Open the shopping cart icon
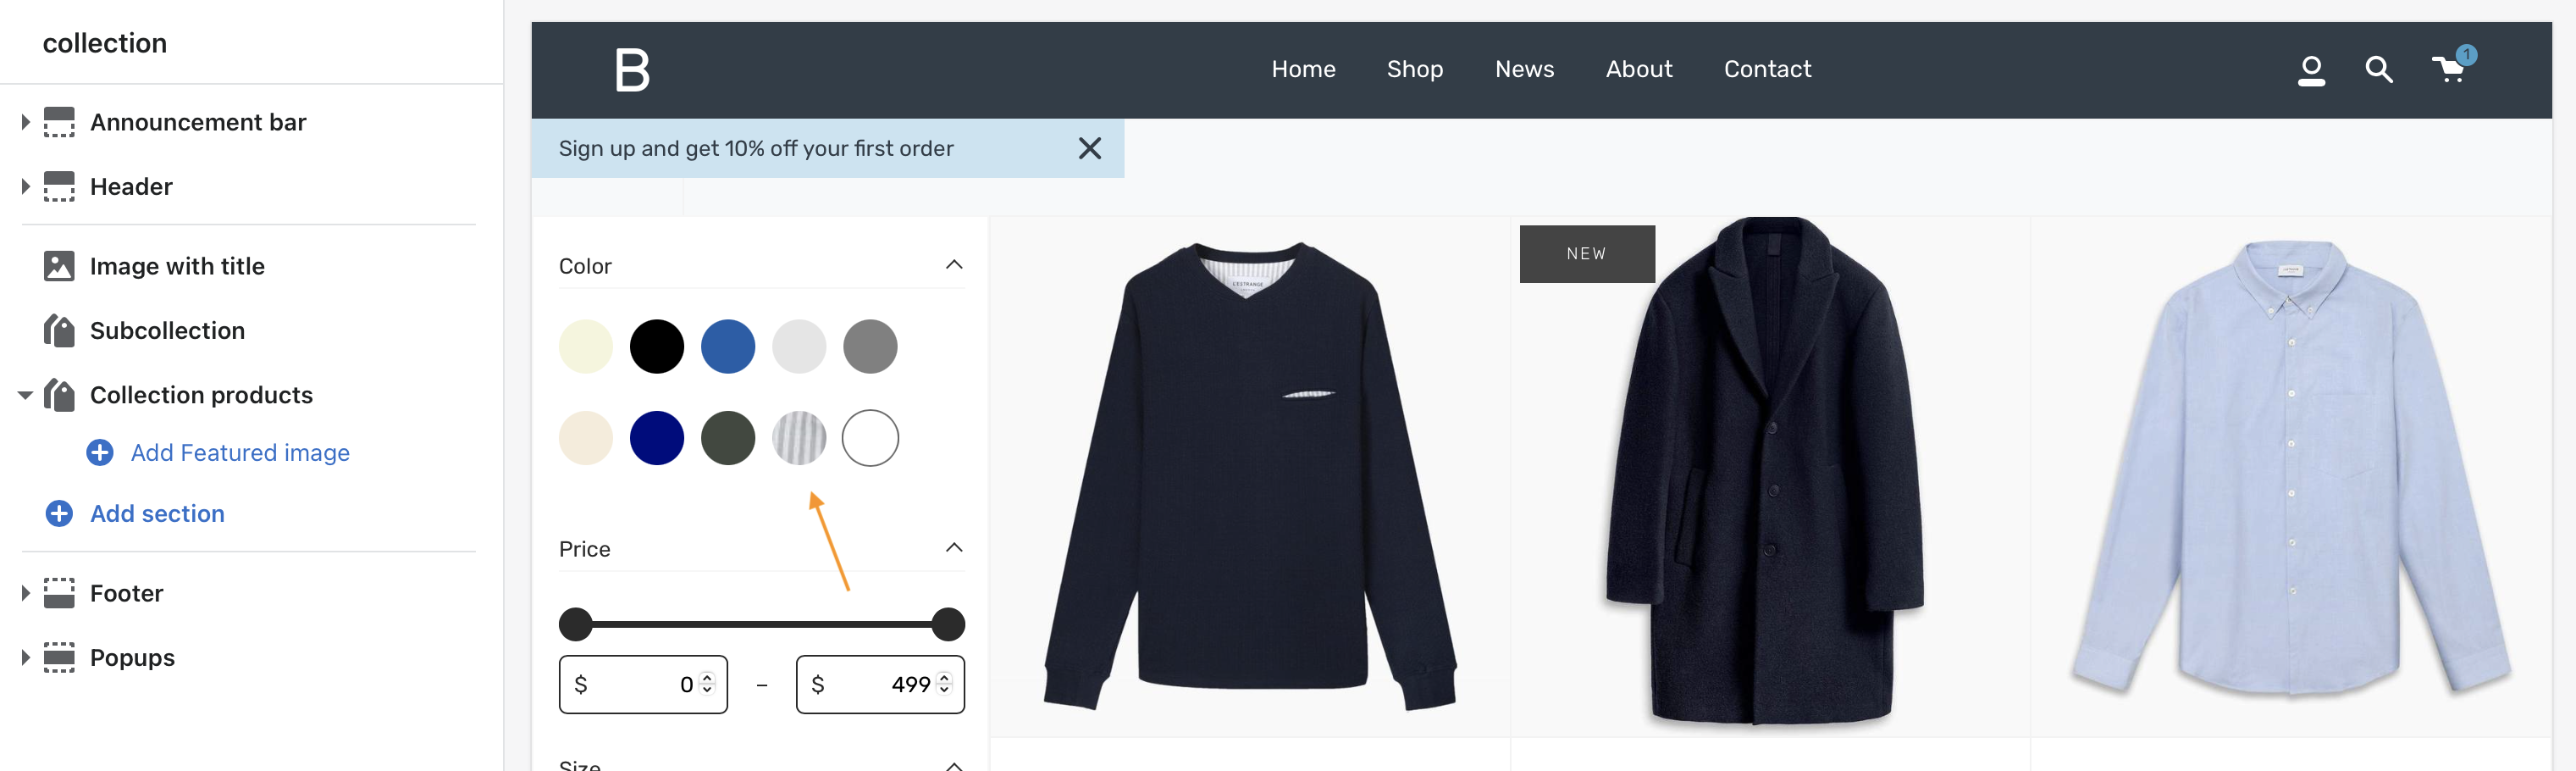 tap(2448, 69)
